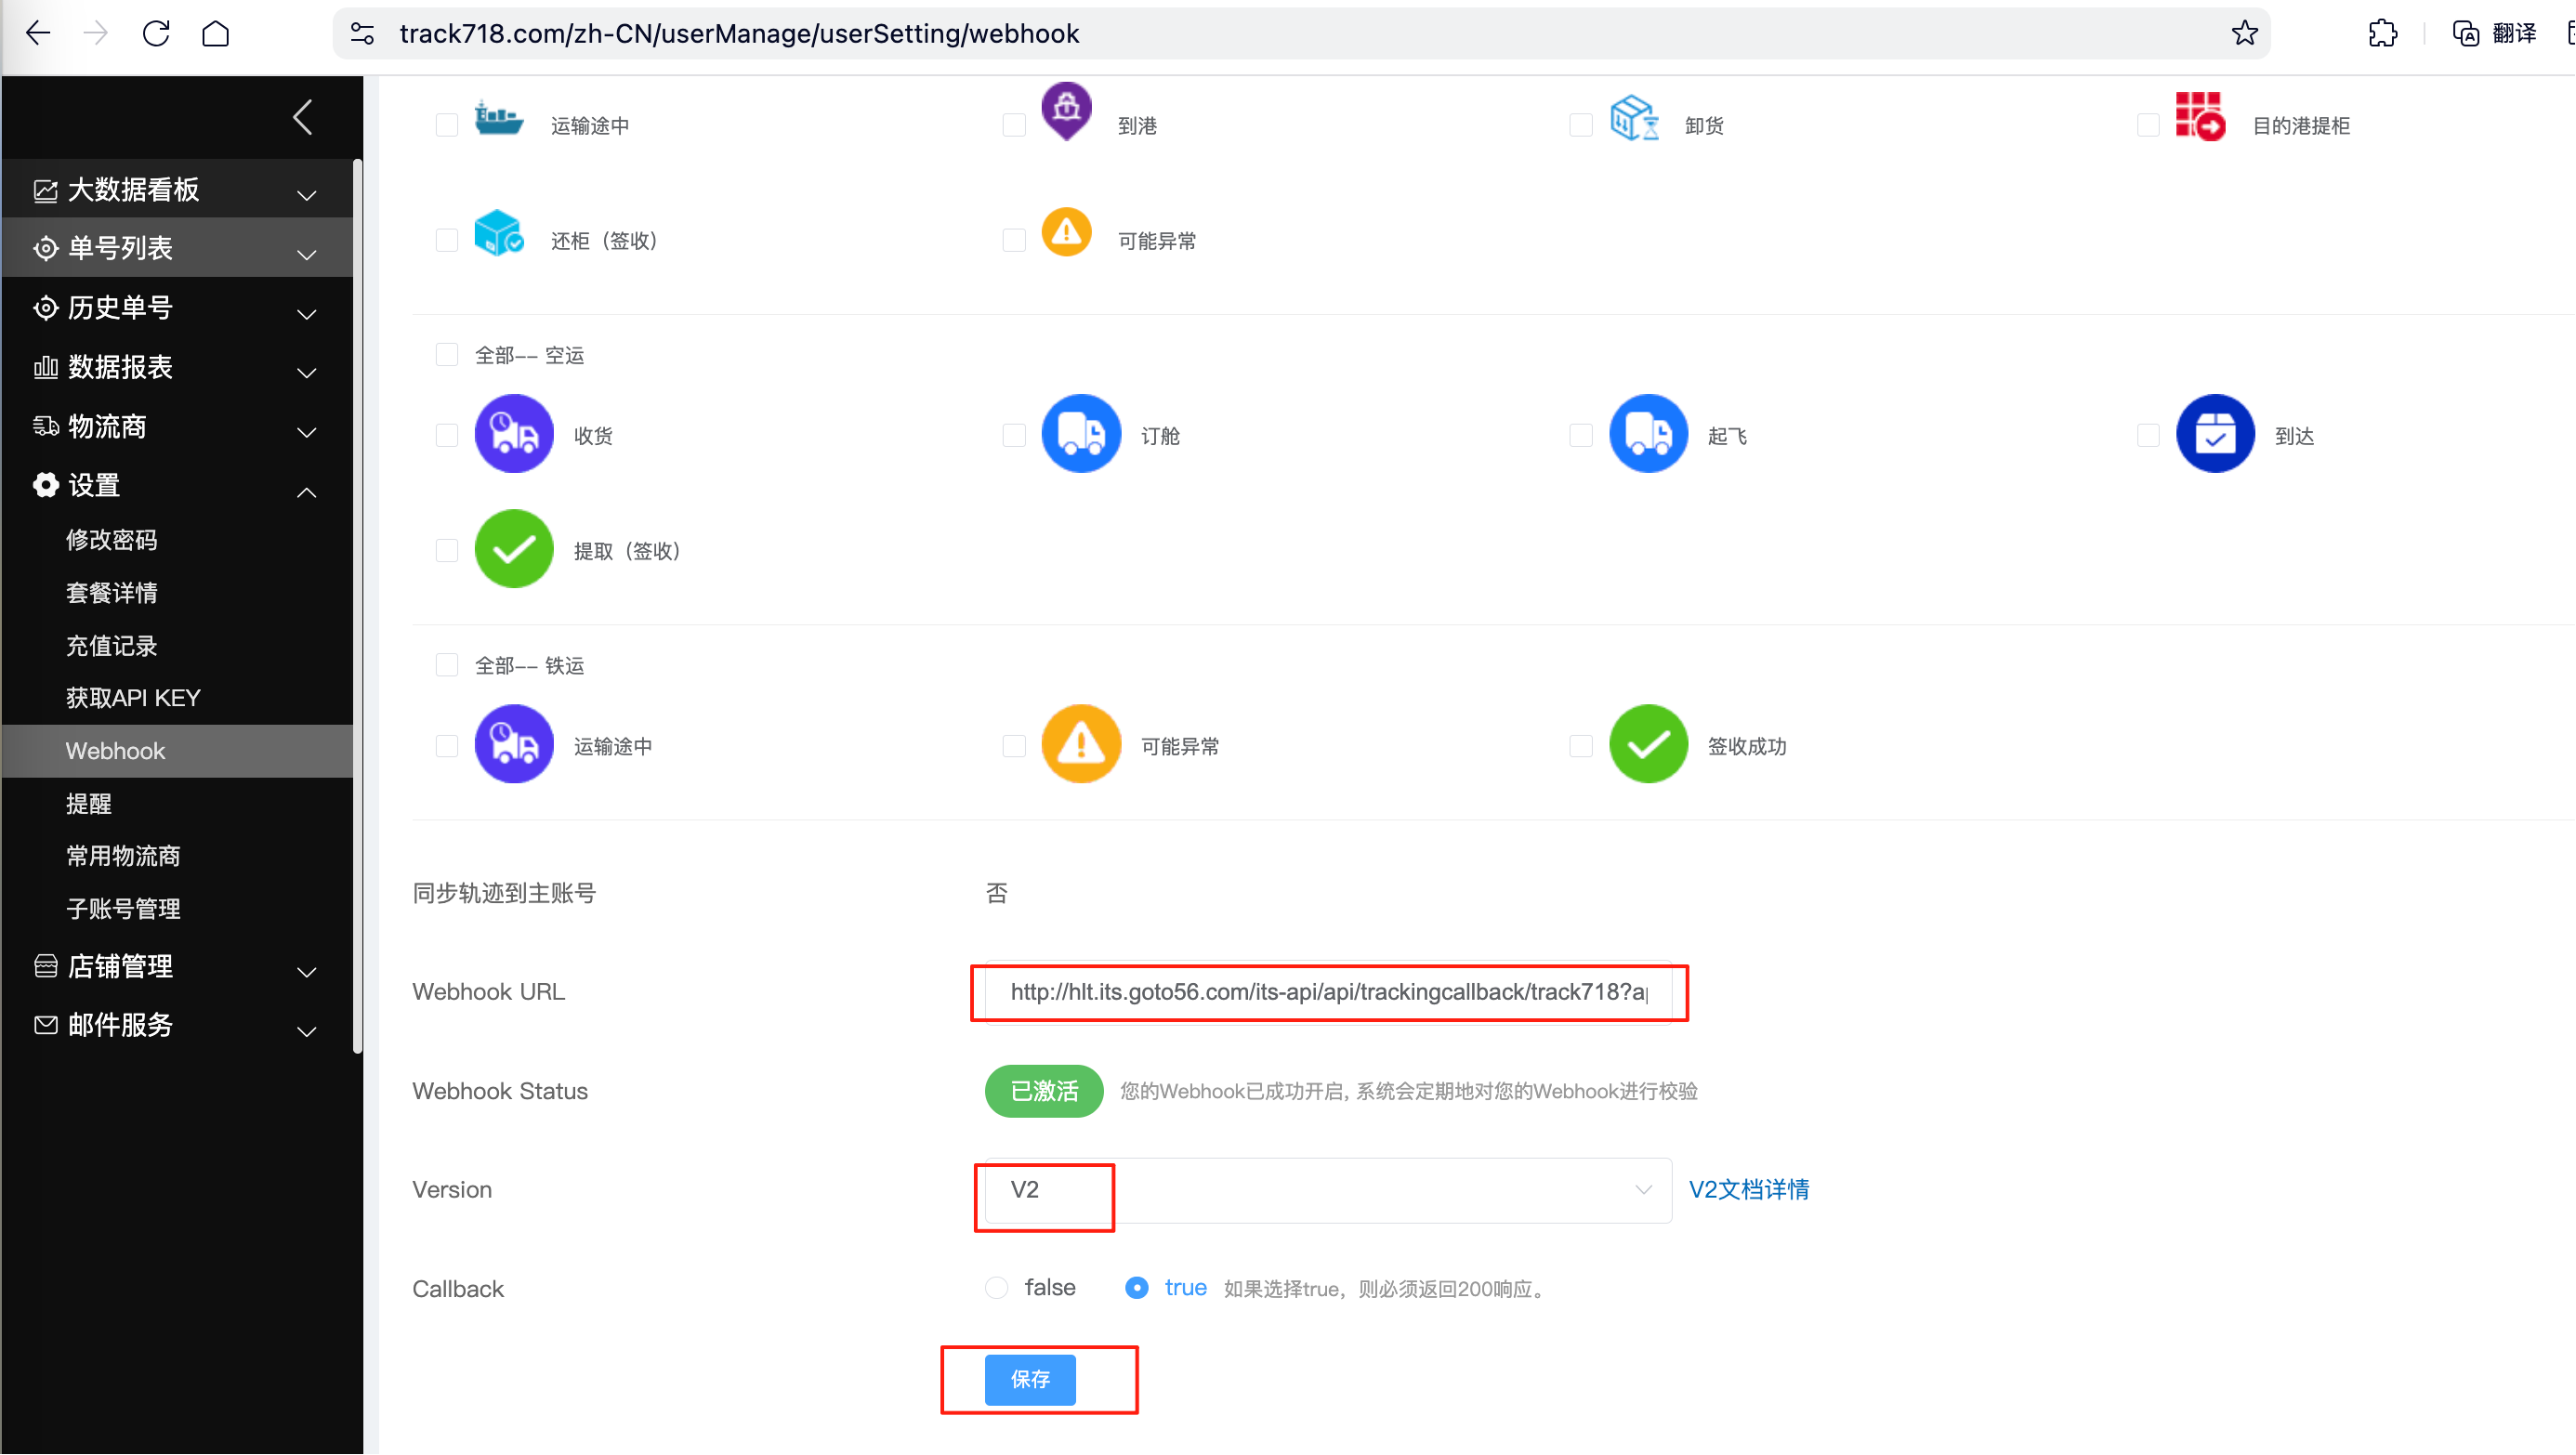Open site settings icon in the address bar
The height and width of the screenshot is (1455, 2576).
click(362, 33)
